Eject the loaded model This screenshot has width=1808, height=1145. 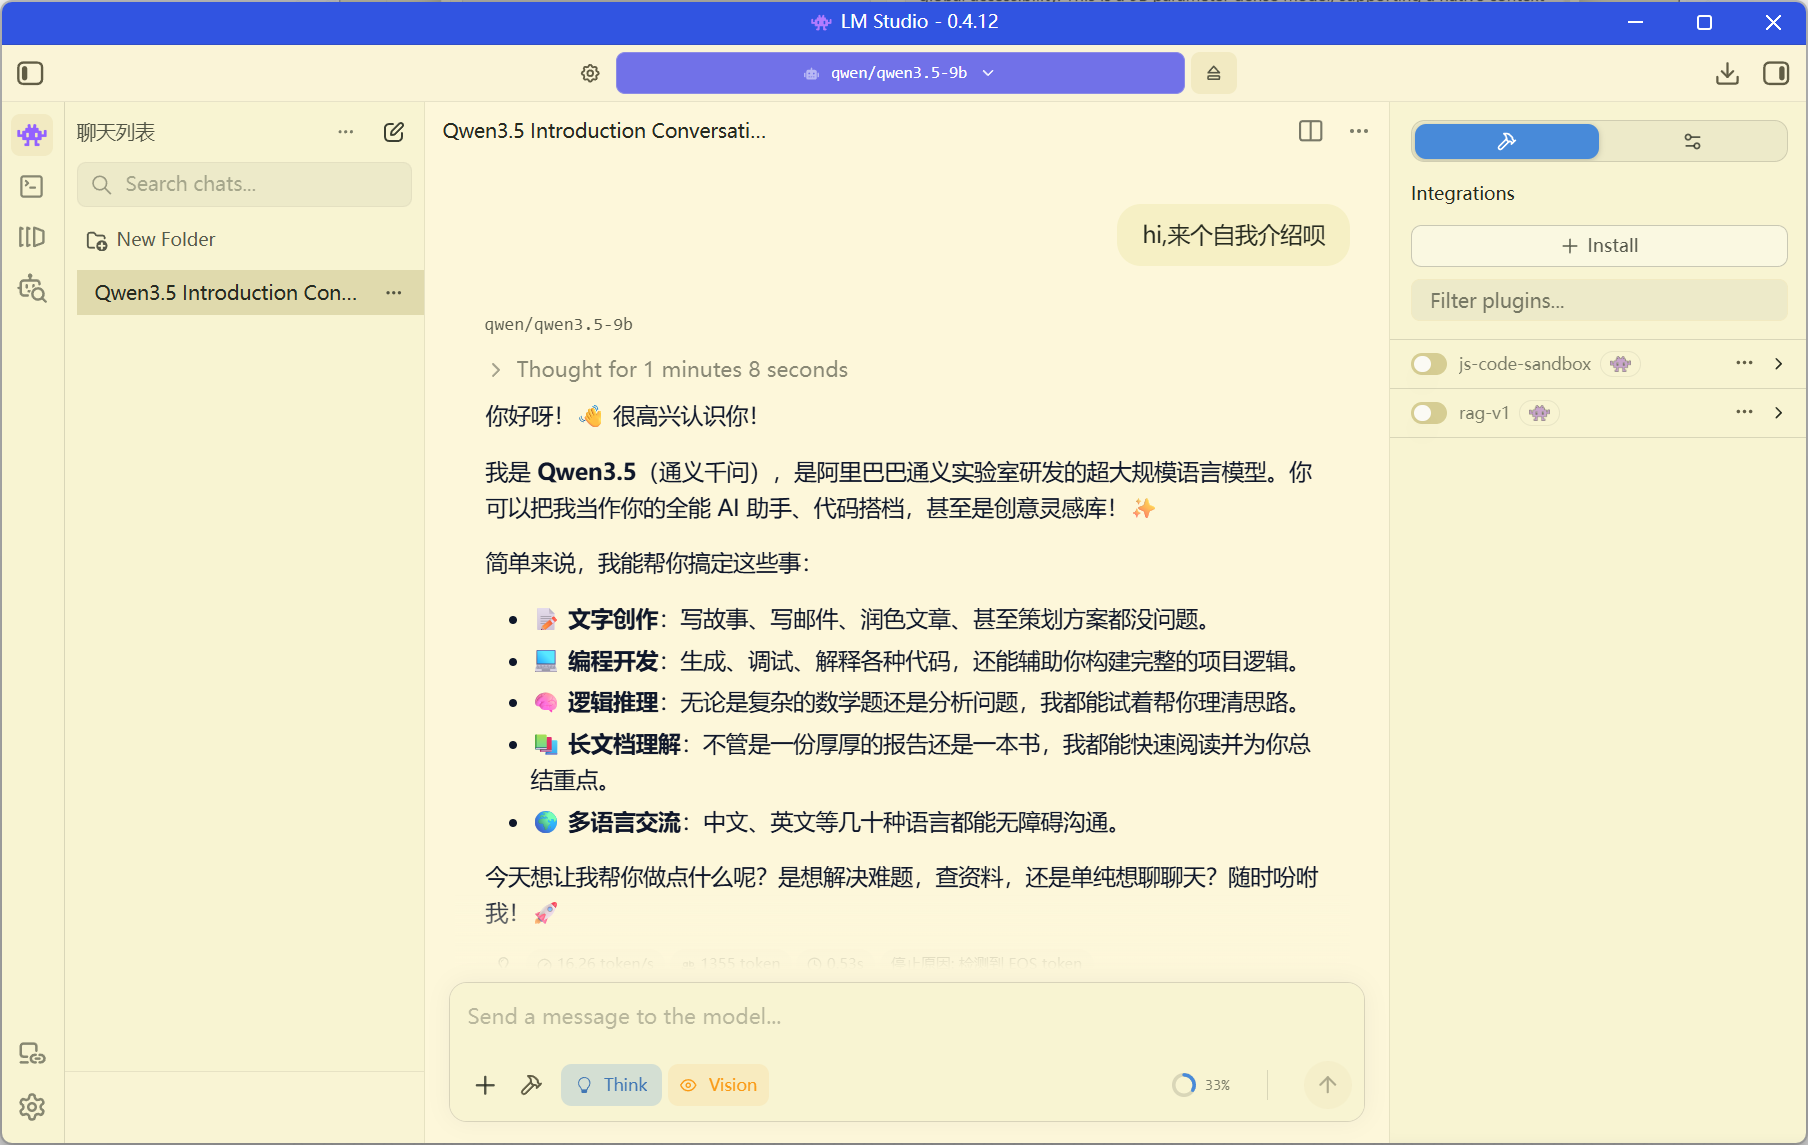[x=1213, y=73]
